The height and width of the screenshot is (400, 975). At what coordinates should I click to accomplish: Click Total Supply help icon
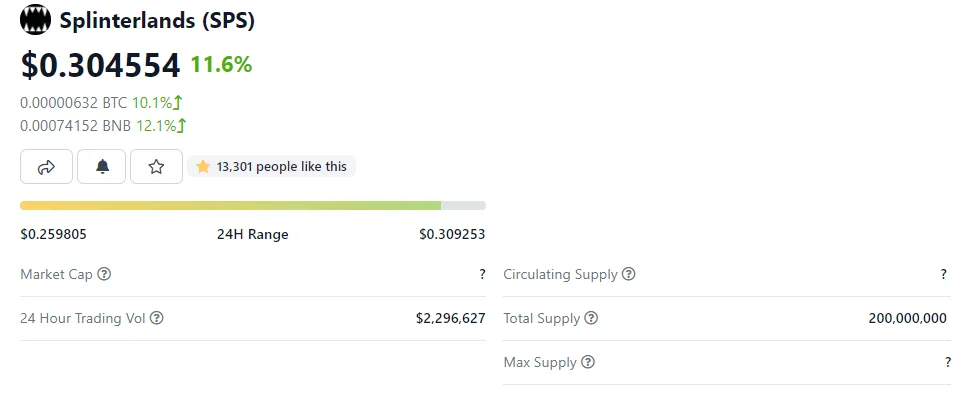click(x=591, y=318)
